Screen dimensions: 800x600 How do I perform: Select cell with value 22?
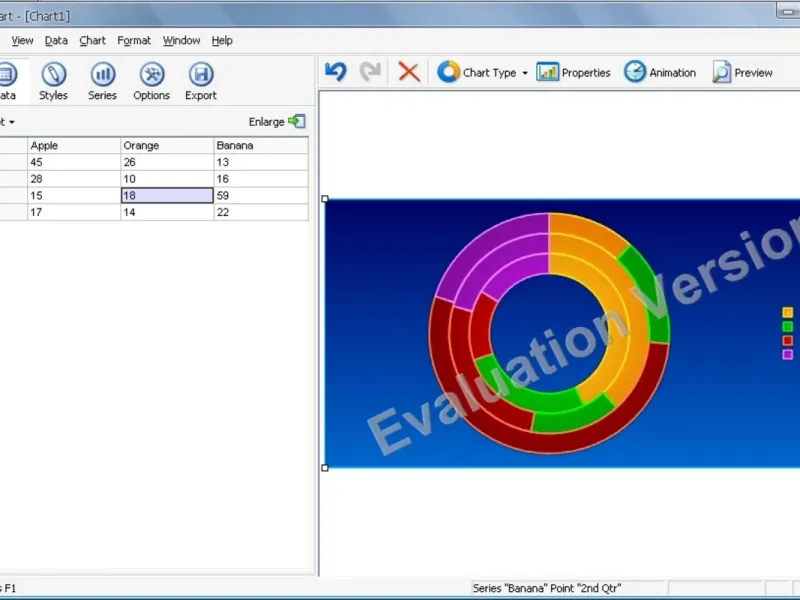[261, 212]
